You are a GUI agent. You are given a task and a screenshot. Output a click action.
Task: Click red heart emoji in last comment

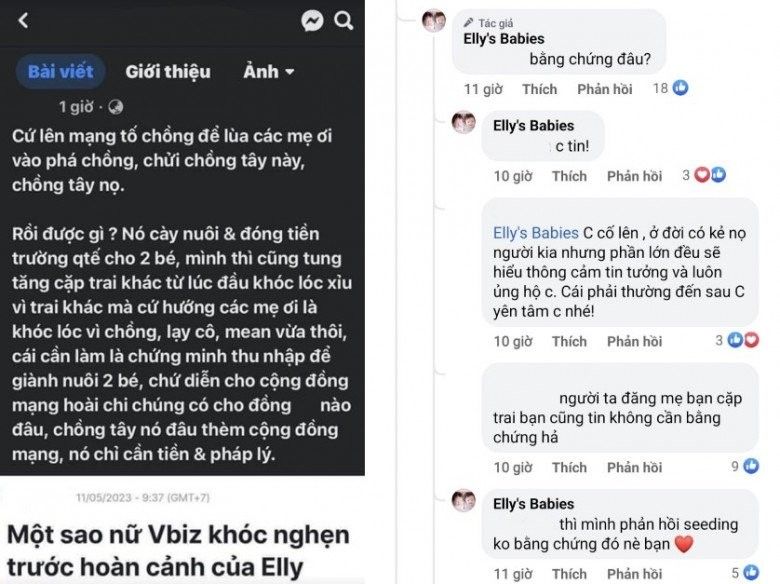coord(684,545)
